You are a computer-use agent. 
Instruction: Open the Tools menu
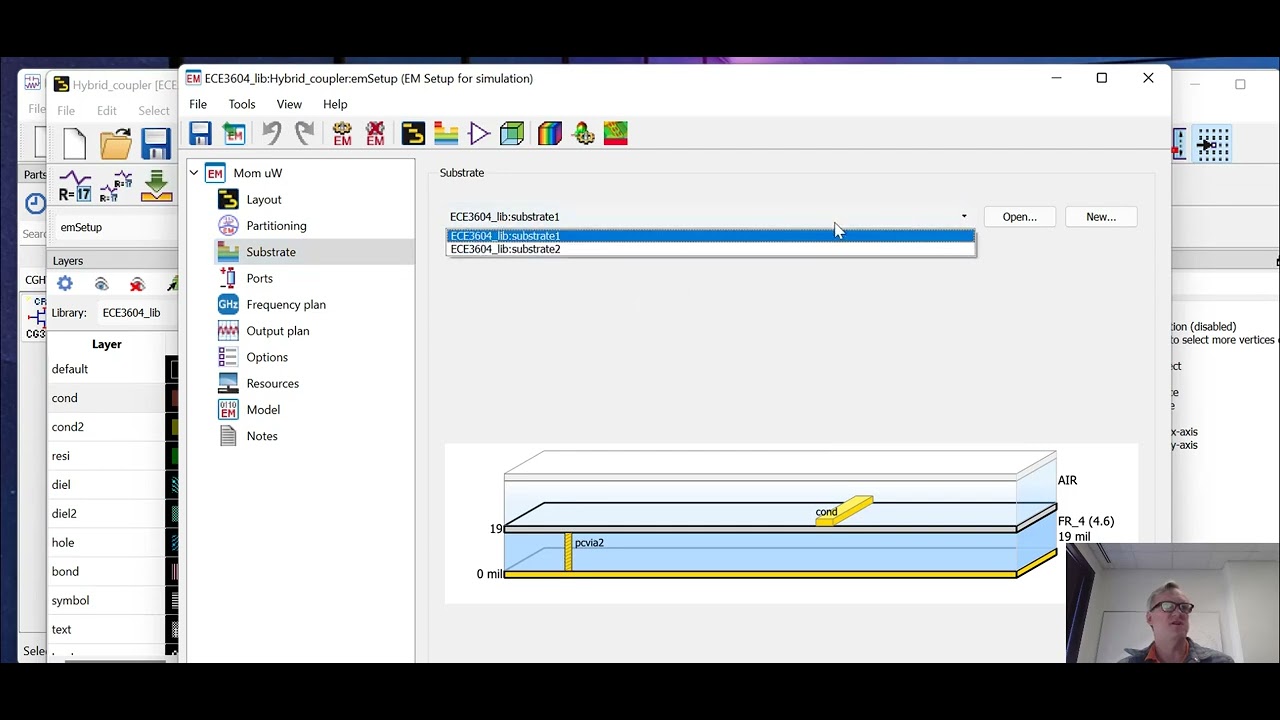[242, 104]
